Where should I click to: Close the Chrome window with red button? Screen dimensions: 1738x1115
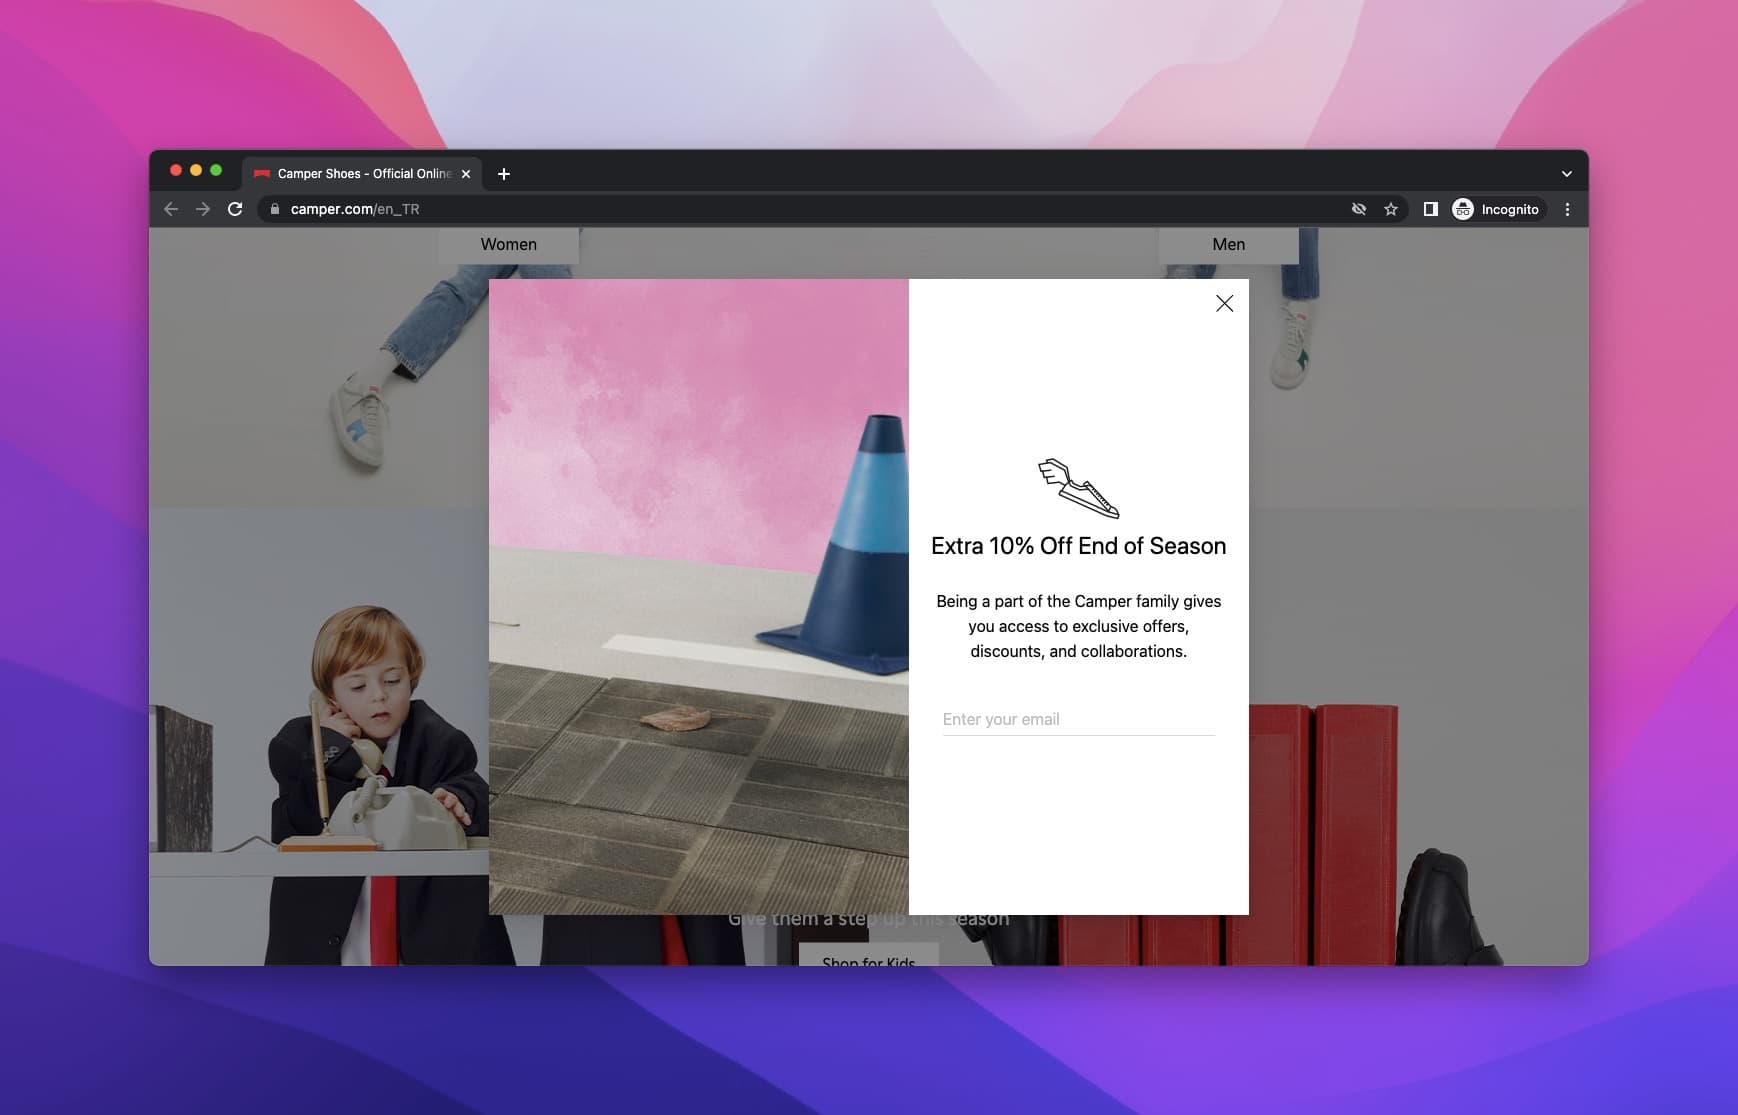[176, 170]
